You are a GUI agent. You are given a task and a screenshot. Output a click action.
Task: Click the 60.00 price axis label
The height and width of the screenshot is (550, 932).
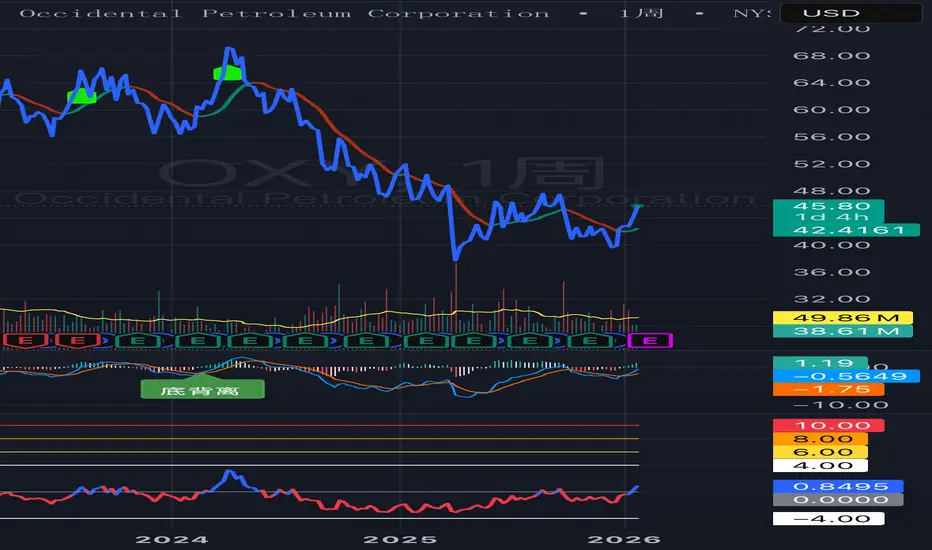pyautogui.click(x=832, y=110)
